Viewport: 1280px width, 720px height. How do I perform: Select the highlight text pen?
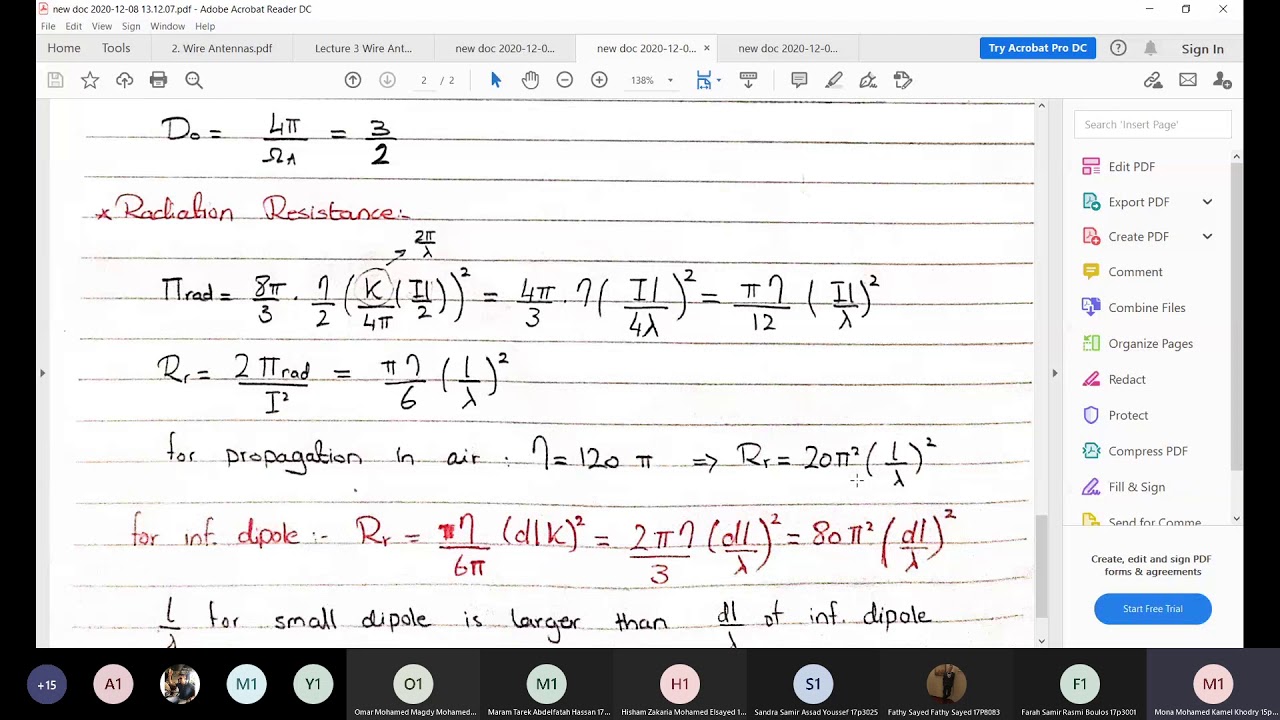coord(834,80)
